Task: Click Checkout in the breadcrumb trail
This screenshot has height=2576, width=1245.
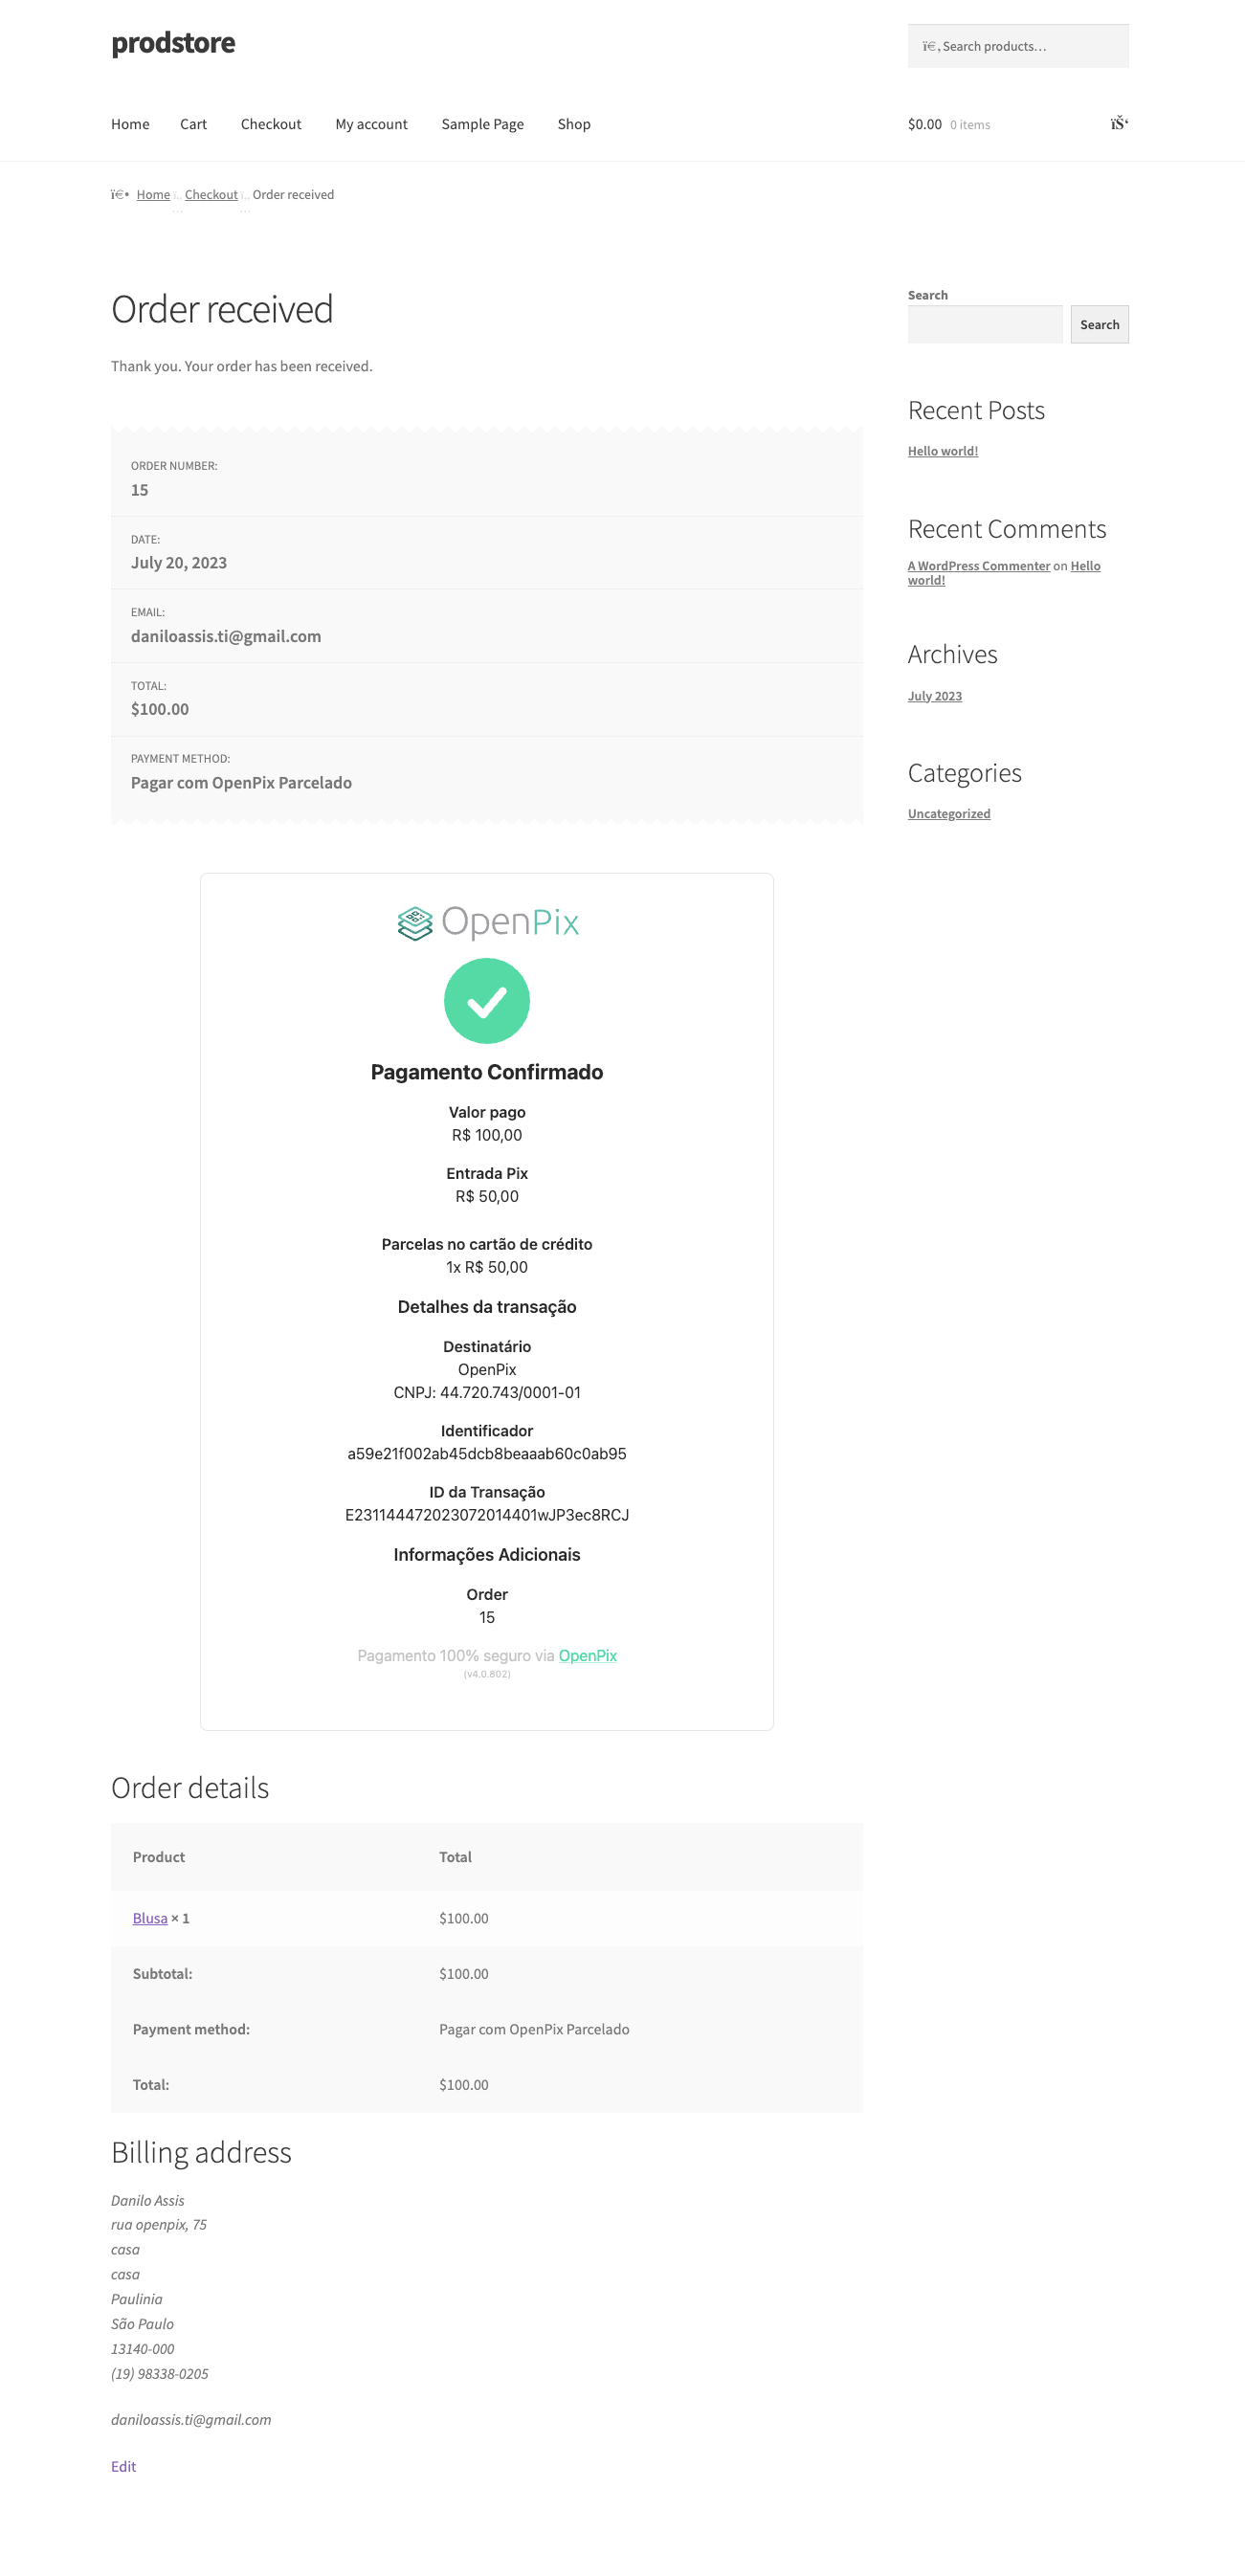Action: point(211,194)
